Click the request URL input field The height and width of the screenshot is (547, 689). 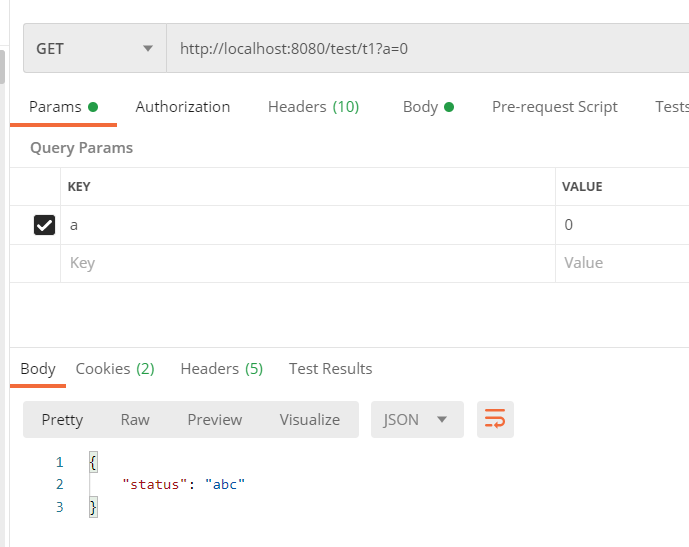[x=428, y=48]
